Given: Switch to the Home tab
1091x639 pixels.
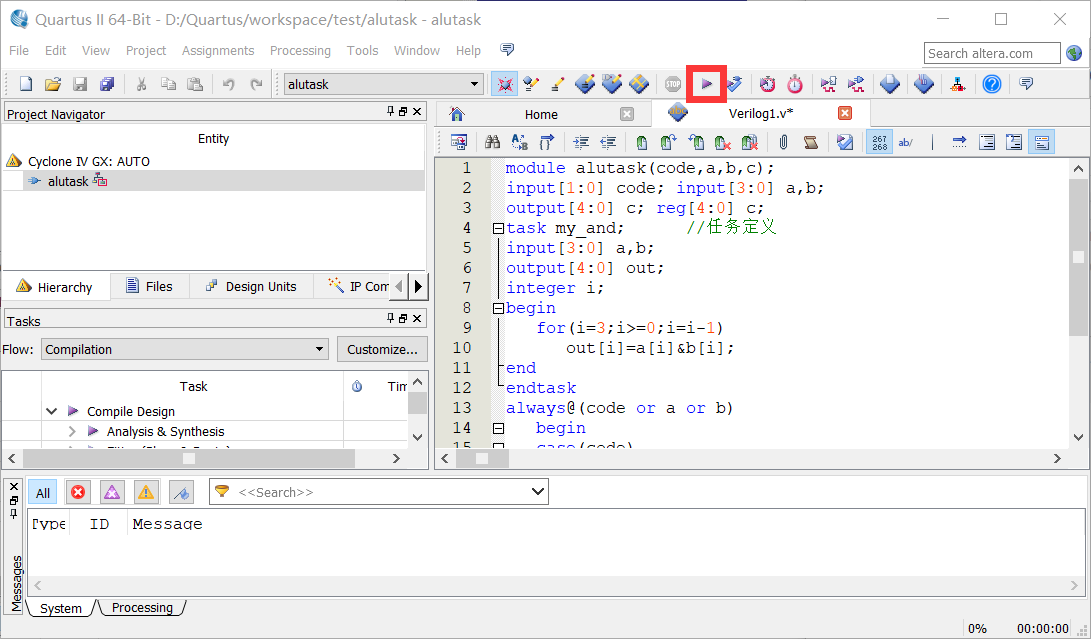Looking at the screenshot, I should pyautogui.click(x=541, y=114).
